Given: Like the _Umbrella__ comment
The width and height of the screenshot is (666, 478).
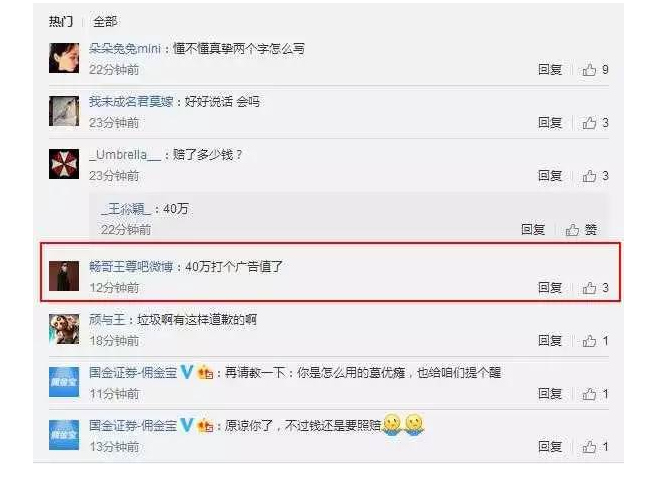Looking at the screenshot, I should (595, 175).
